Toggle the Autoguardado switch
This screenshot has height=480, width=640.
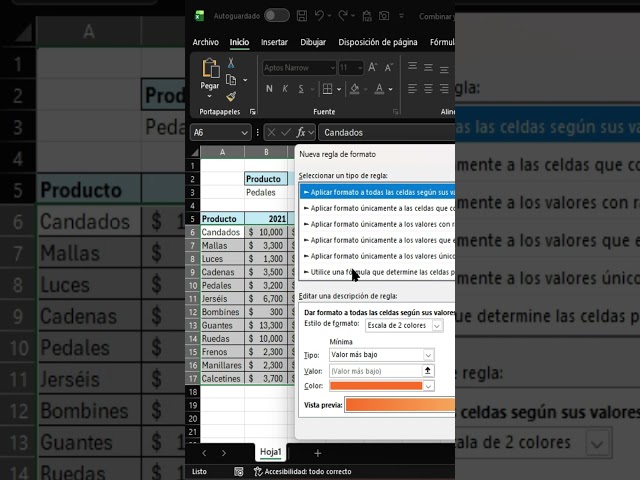pos(277,16)
